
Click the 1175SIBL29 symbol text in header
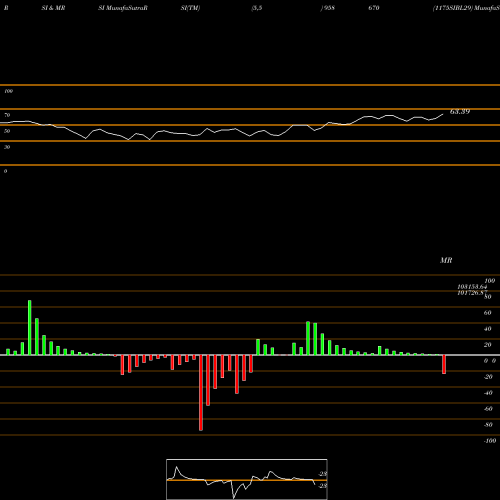(x=453, y=8)
